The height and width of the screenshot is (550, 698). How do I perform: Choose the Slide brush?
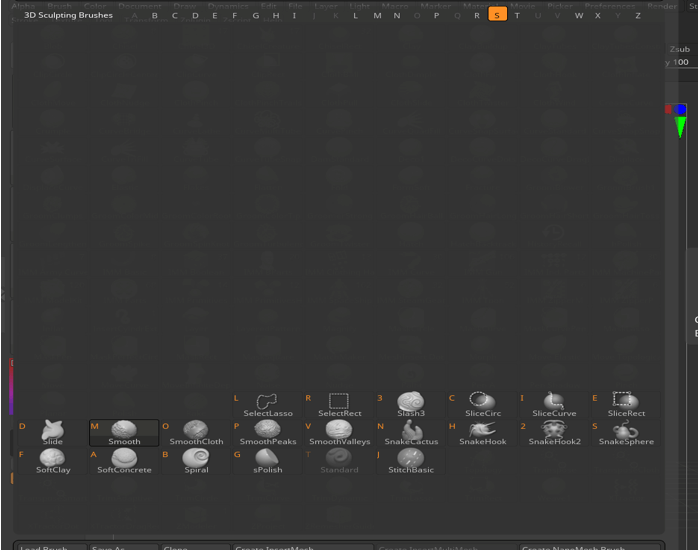coord(53,433)
